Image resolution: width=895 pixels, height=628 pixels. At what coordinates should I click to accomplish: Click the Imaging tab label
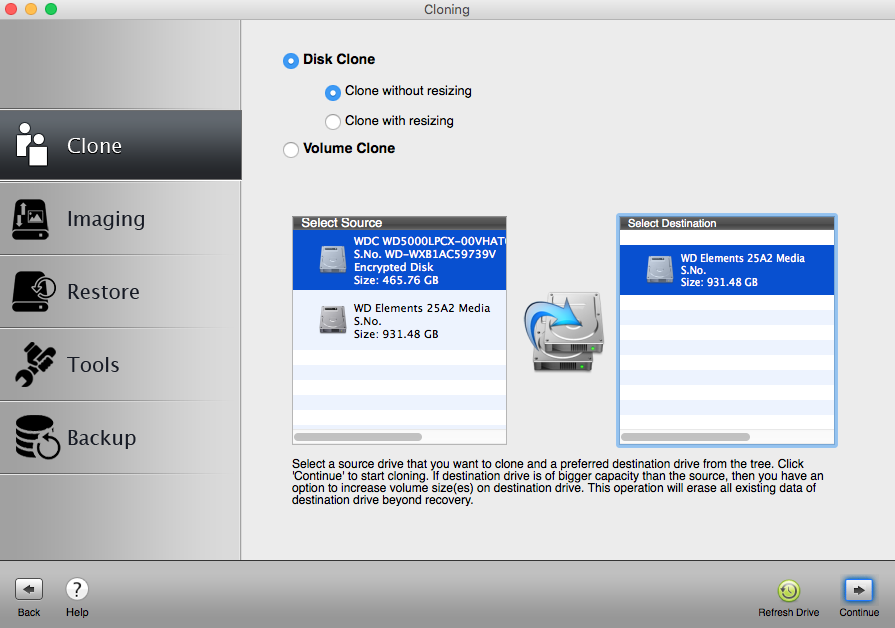click(x=106, y=219)
